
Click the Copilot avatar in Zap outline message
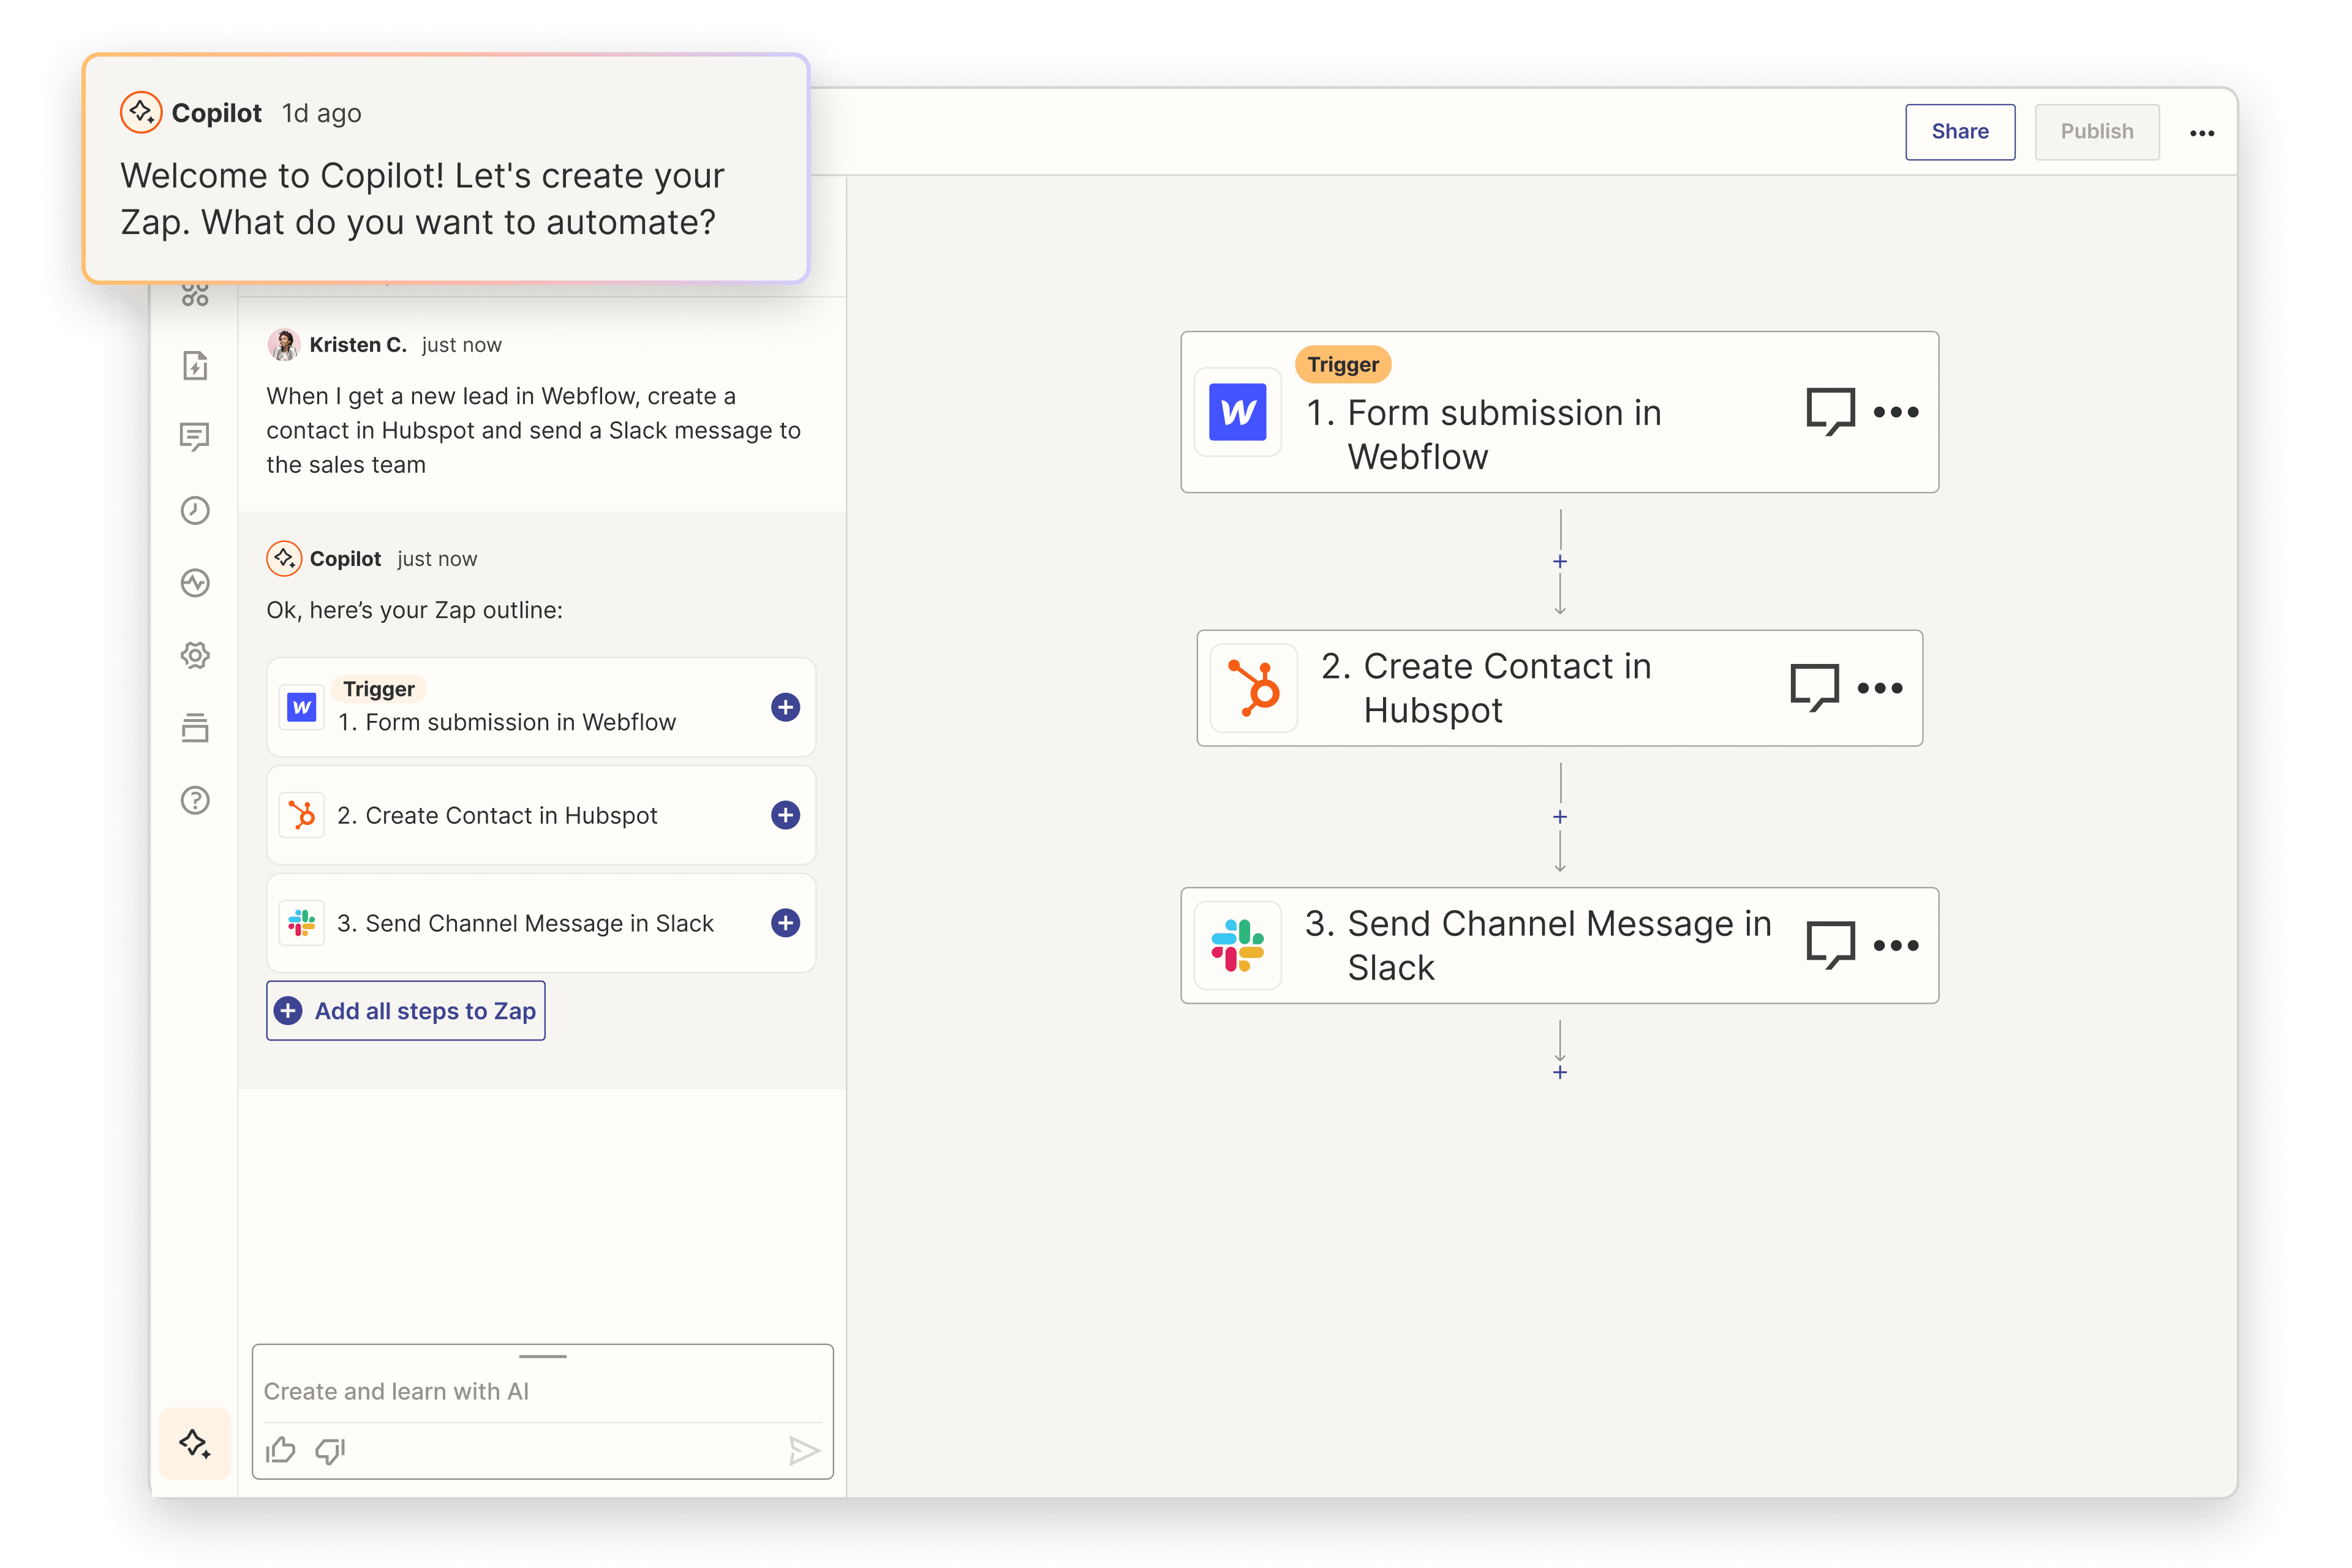click(284, 558)
